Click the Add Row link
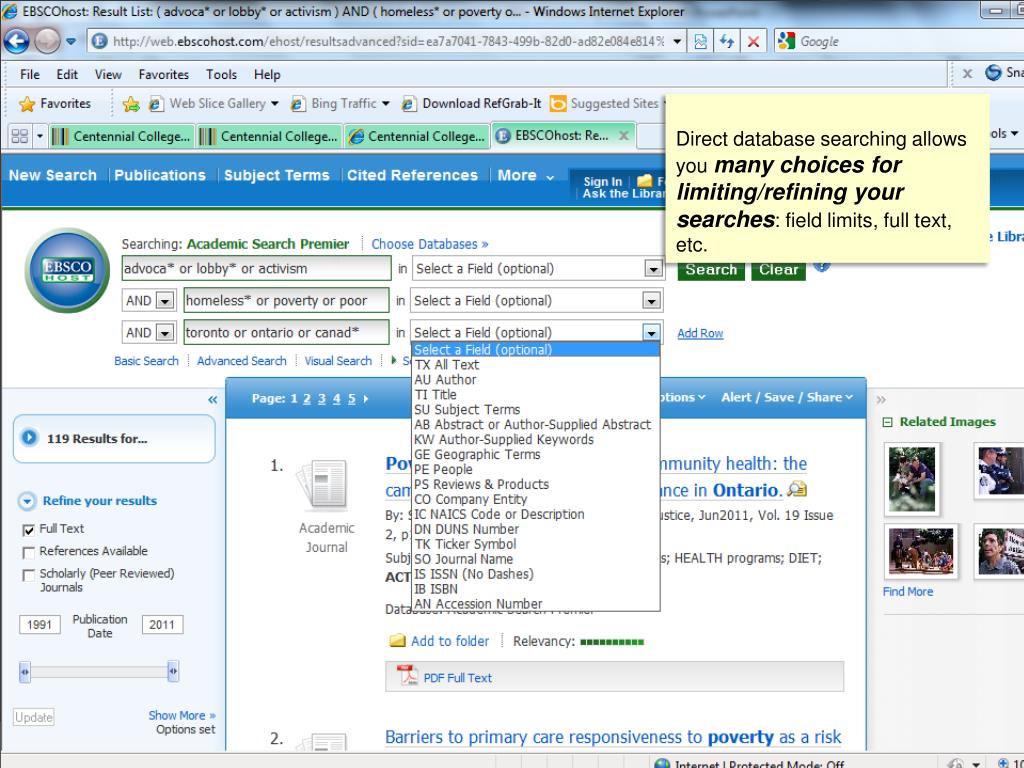This screenshot has height=768, width=1024. 700,333
